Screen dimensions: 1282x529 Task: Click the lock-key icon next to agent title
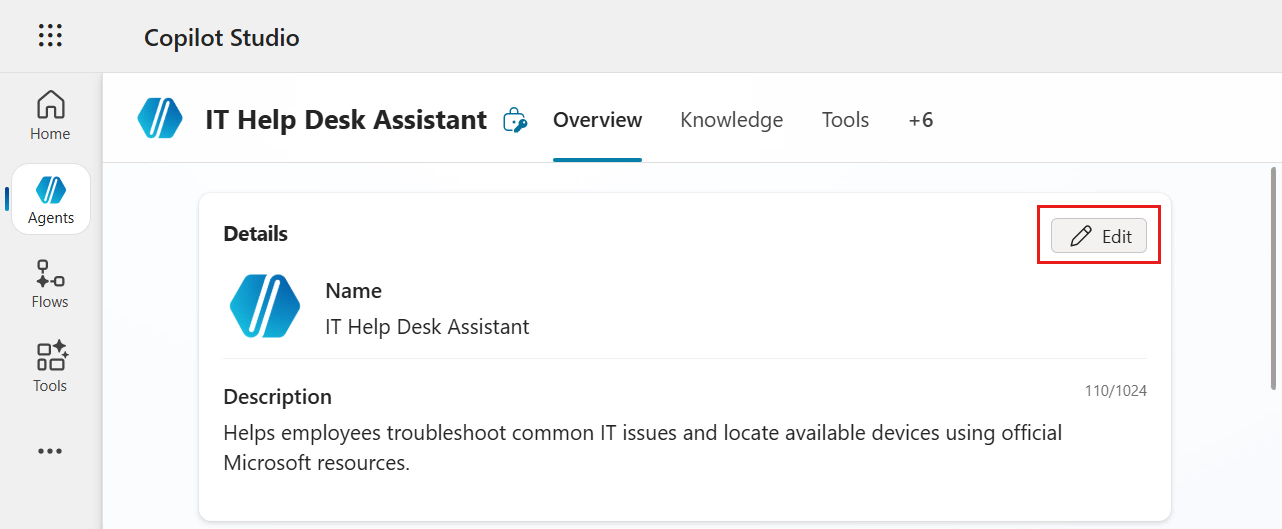(x=515, y=120)
